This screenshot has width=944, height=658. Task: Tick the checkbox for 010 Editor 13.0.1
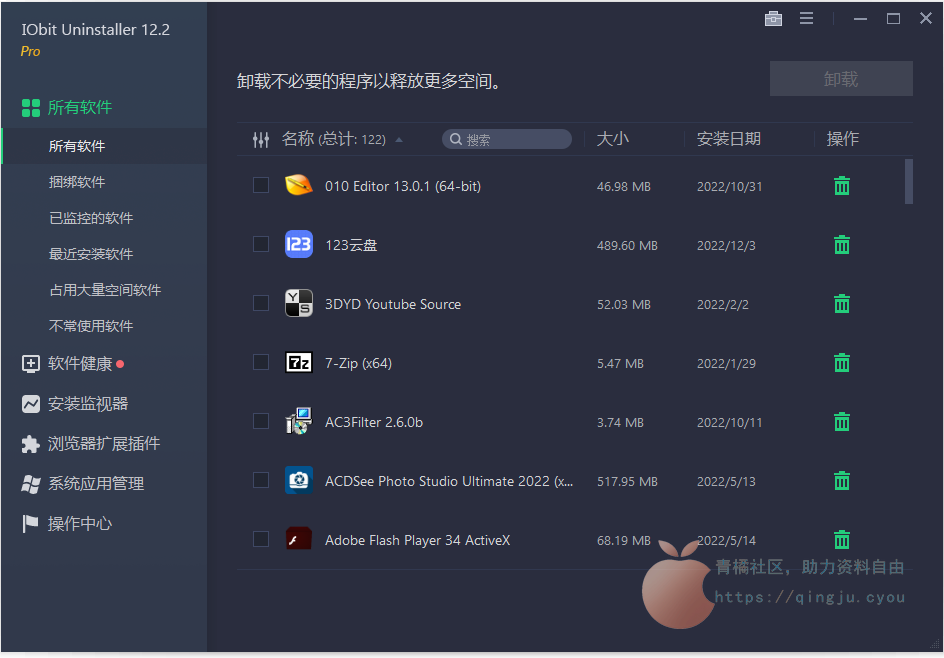[x=261, y=185]
